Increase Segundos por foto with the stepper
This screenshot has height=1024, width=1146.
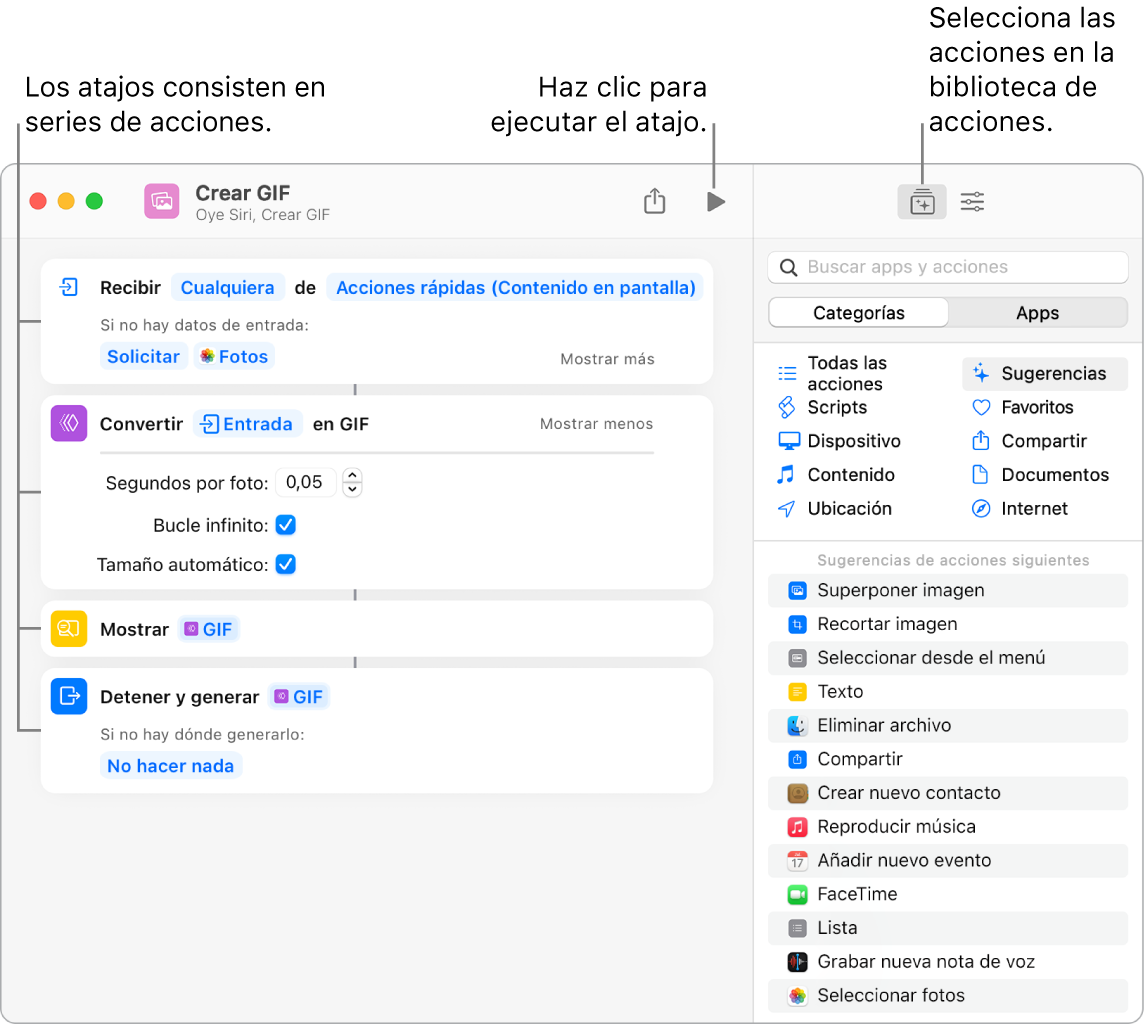point(352,476)
